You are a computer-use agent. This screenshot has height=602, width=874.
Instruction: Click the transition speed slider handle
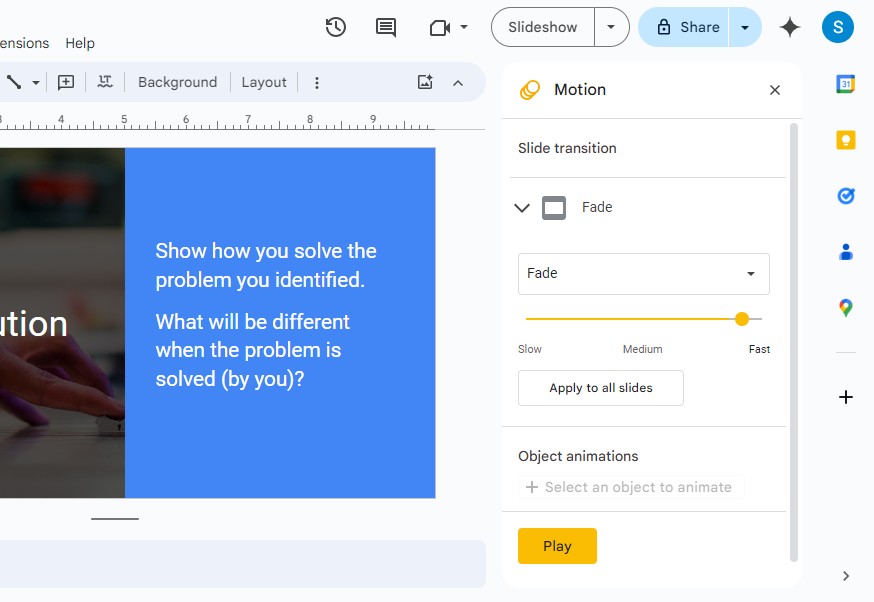pos(741,319)
